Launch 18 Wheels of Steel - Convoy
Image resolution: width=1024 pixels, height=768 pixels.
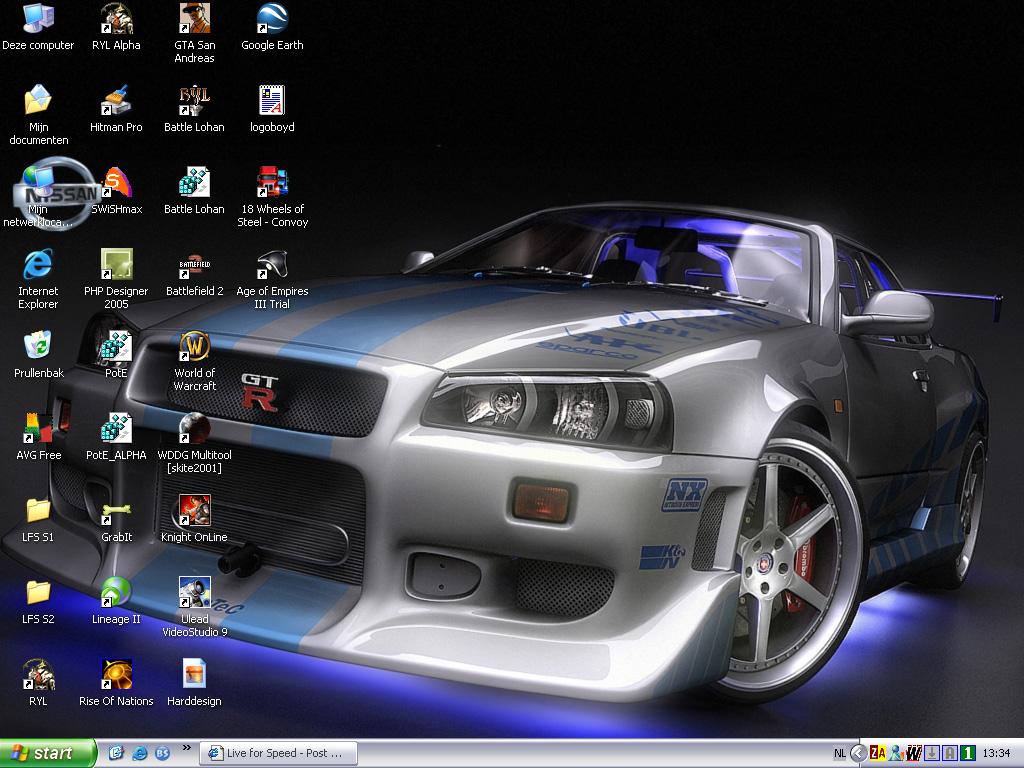272,197
